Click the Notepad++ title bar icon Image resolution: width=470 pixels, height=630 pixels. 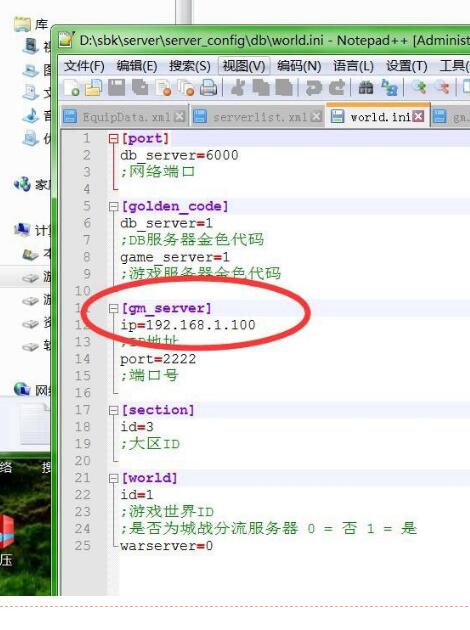[x=67, y=40]
